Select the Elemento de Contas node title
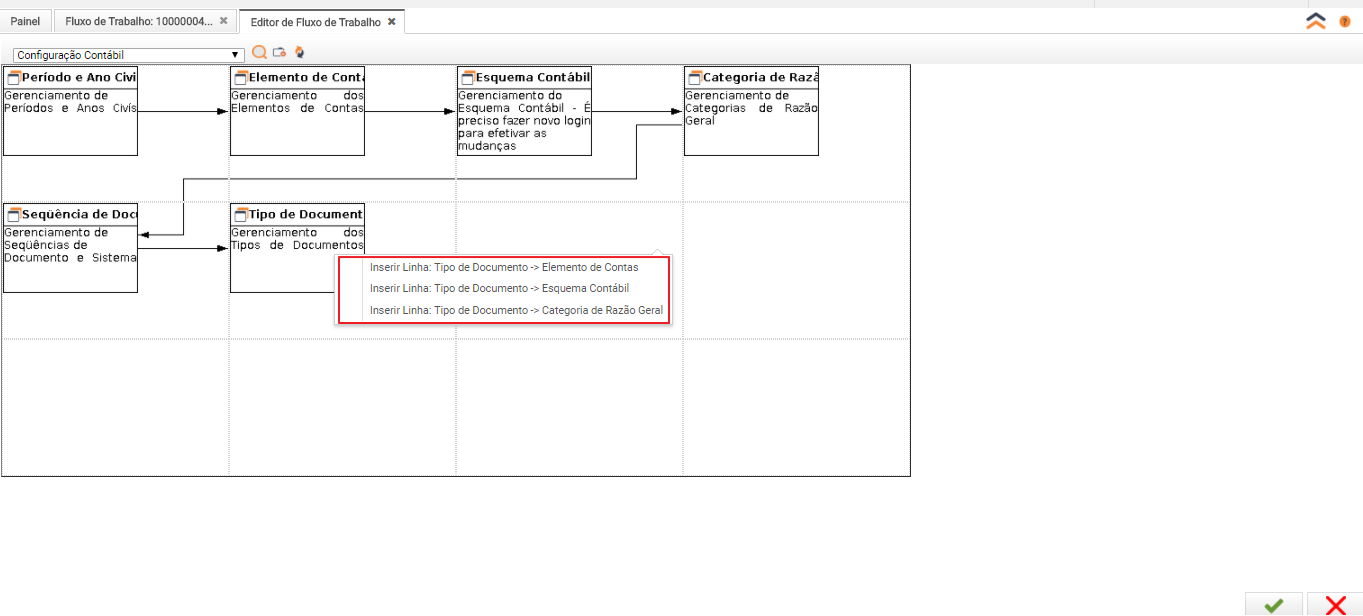Screen dimensions: 1363x616 306,77
